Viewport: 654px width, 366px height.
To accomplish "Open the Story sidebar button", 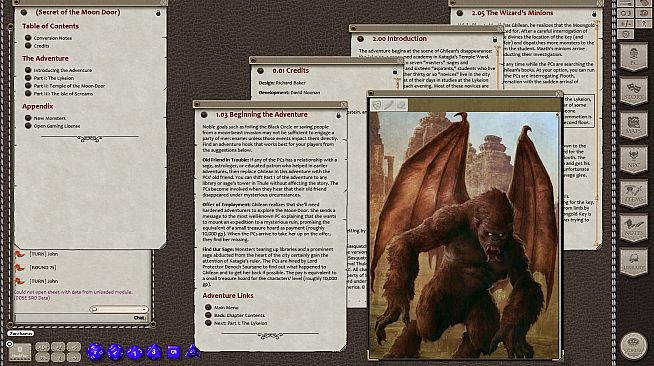I will pos(634,90).
